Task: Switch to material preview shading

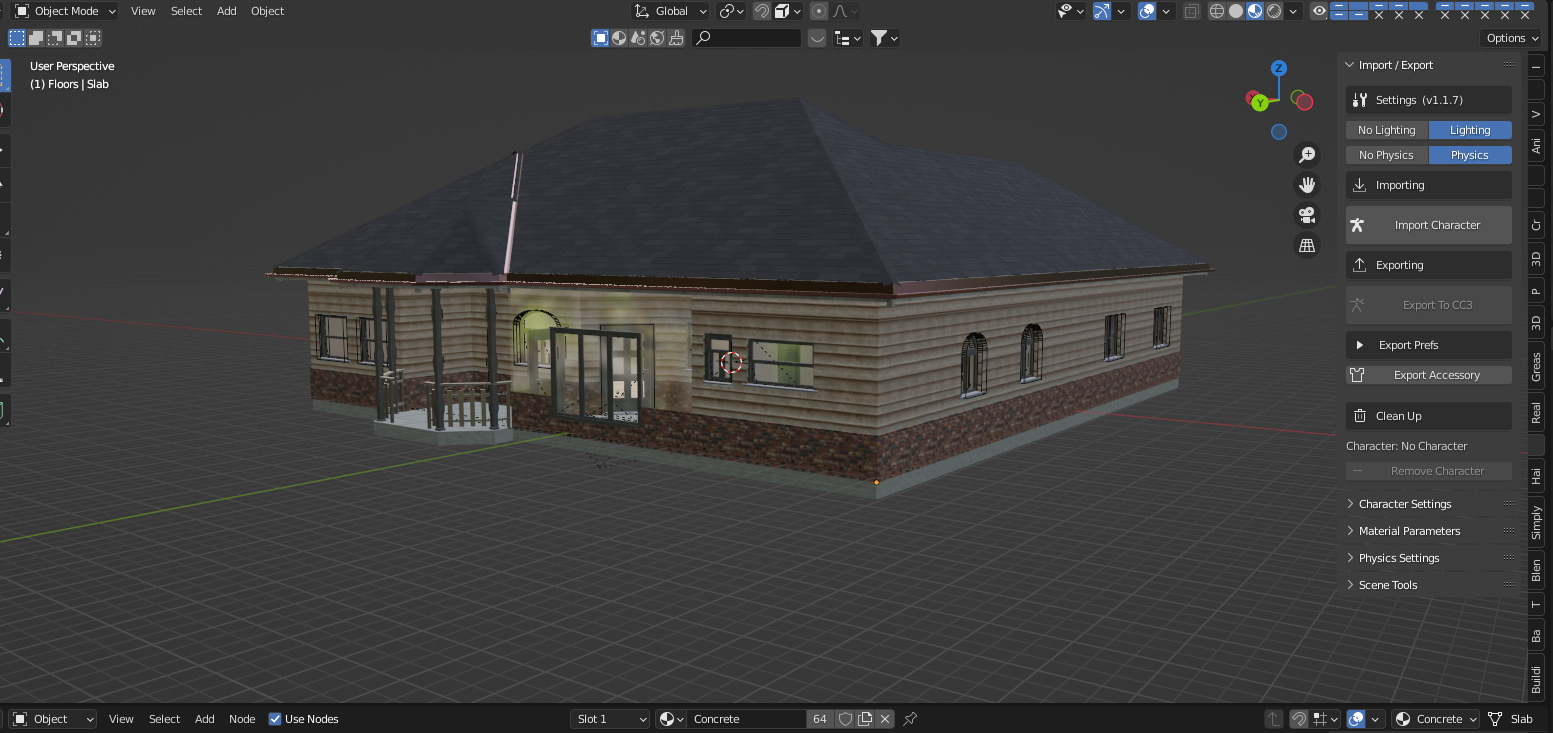Action: tap(1255, 11)
